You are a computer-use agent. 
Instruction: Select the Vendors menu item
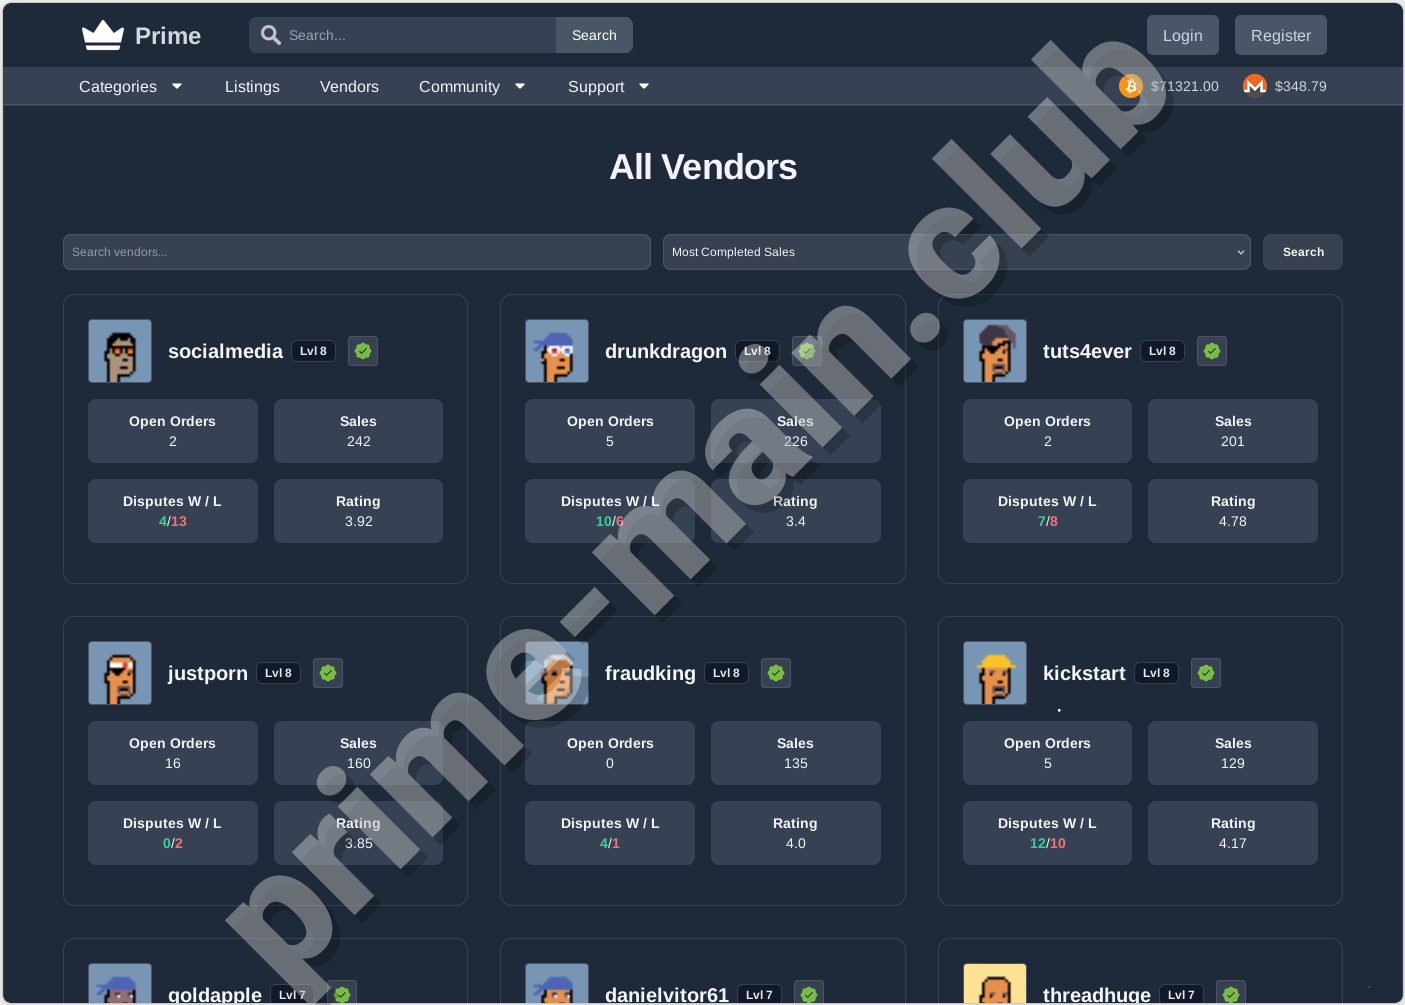pyautogui.click(x=349, y=86)
